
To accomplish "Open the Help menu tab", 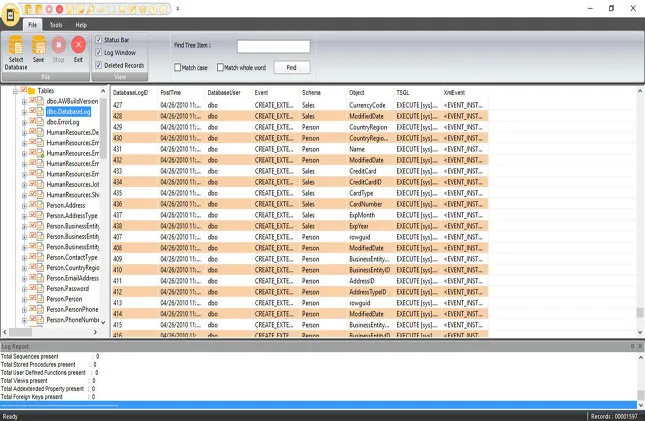I will [81, 25].
